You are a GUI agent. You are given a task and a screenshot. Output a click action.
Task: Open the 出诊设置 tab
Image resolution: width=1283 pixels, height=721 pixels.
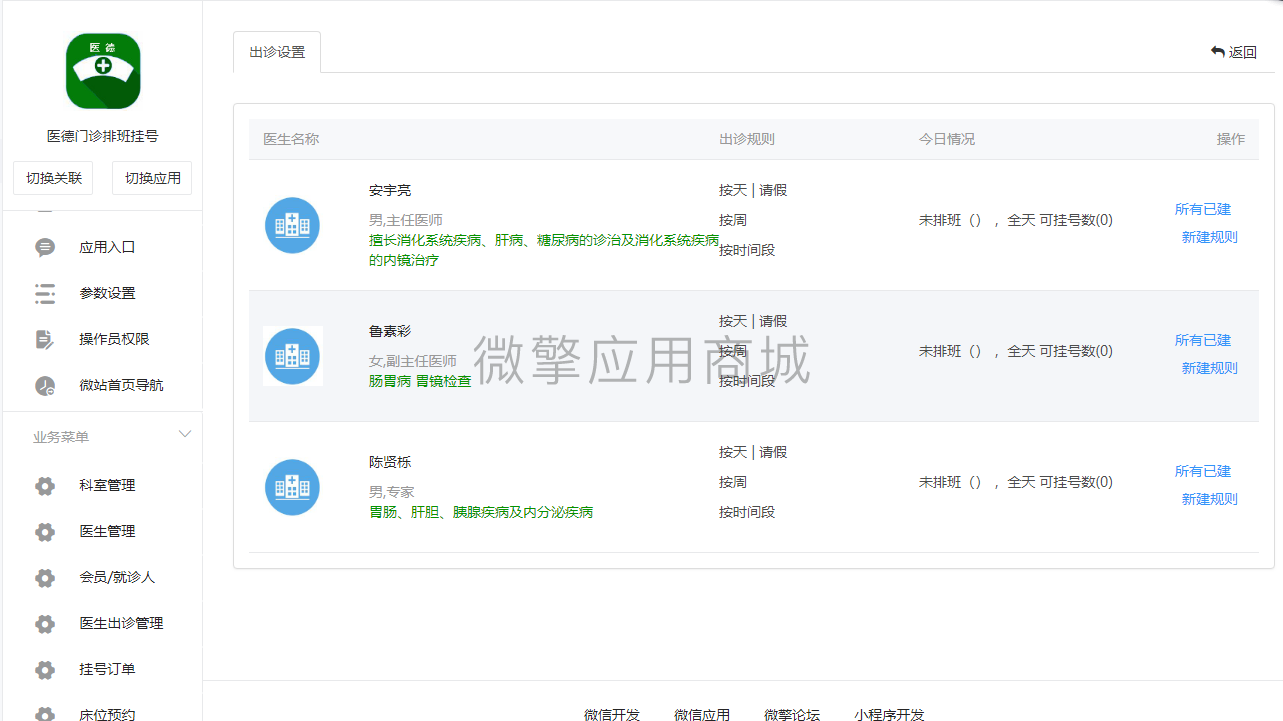point(277,52)
